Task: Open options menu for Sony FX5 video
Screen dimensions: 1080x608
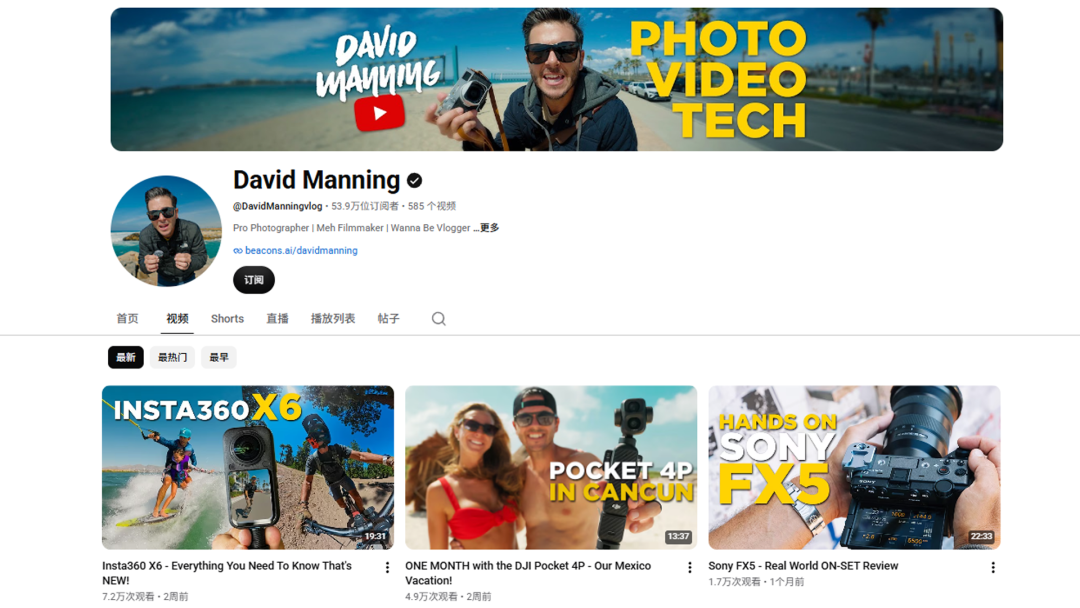Action: (993, 567)
